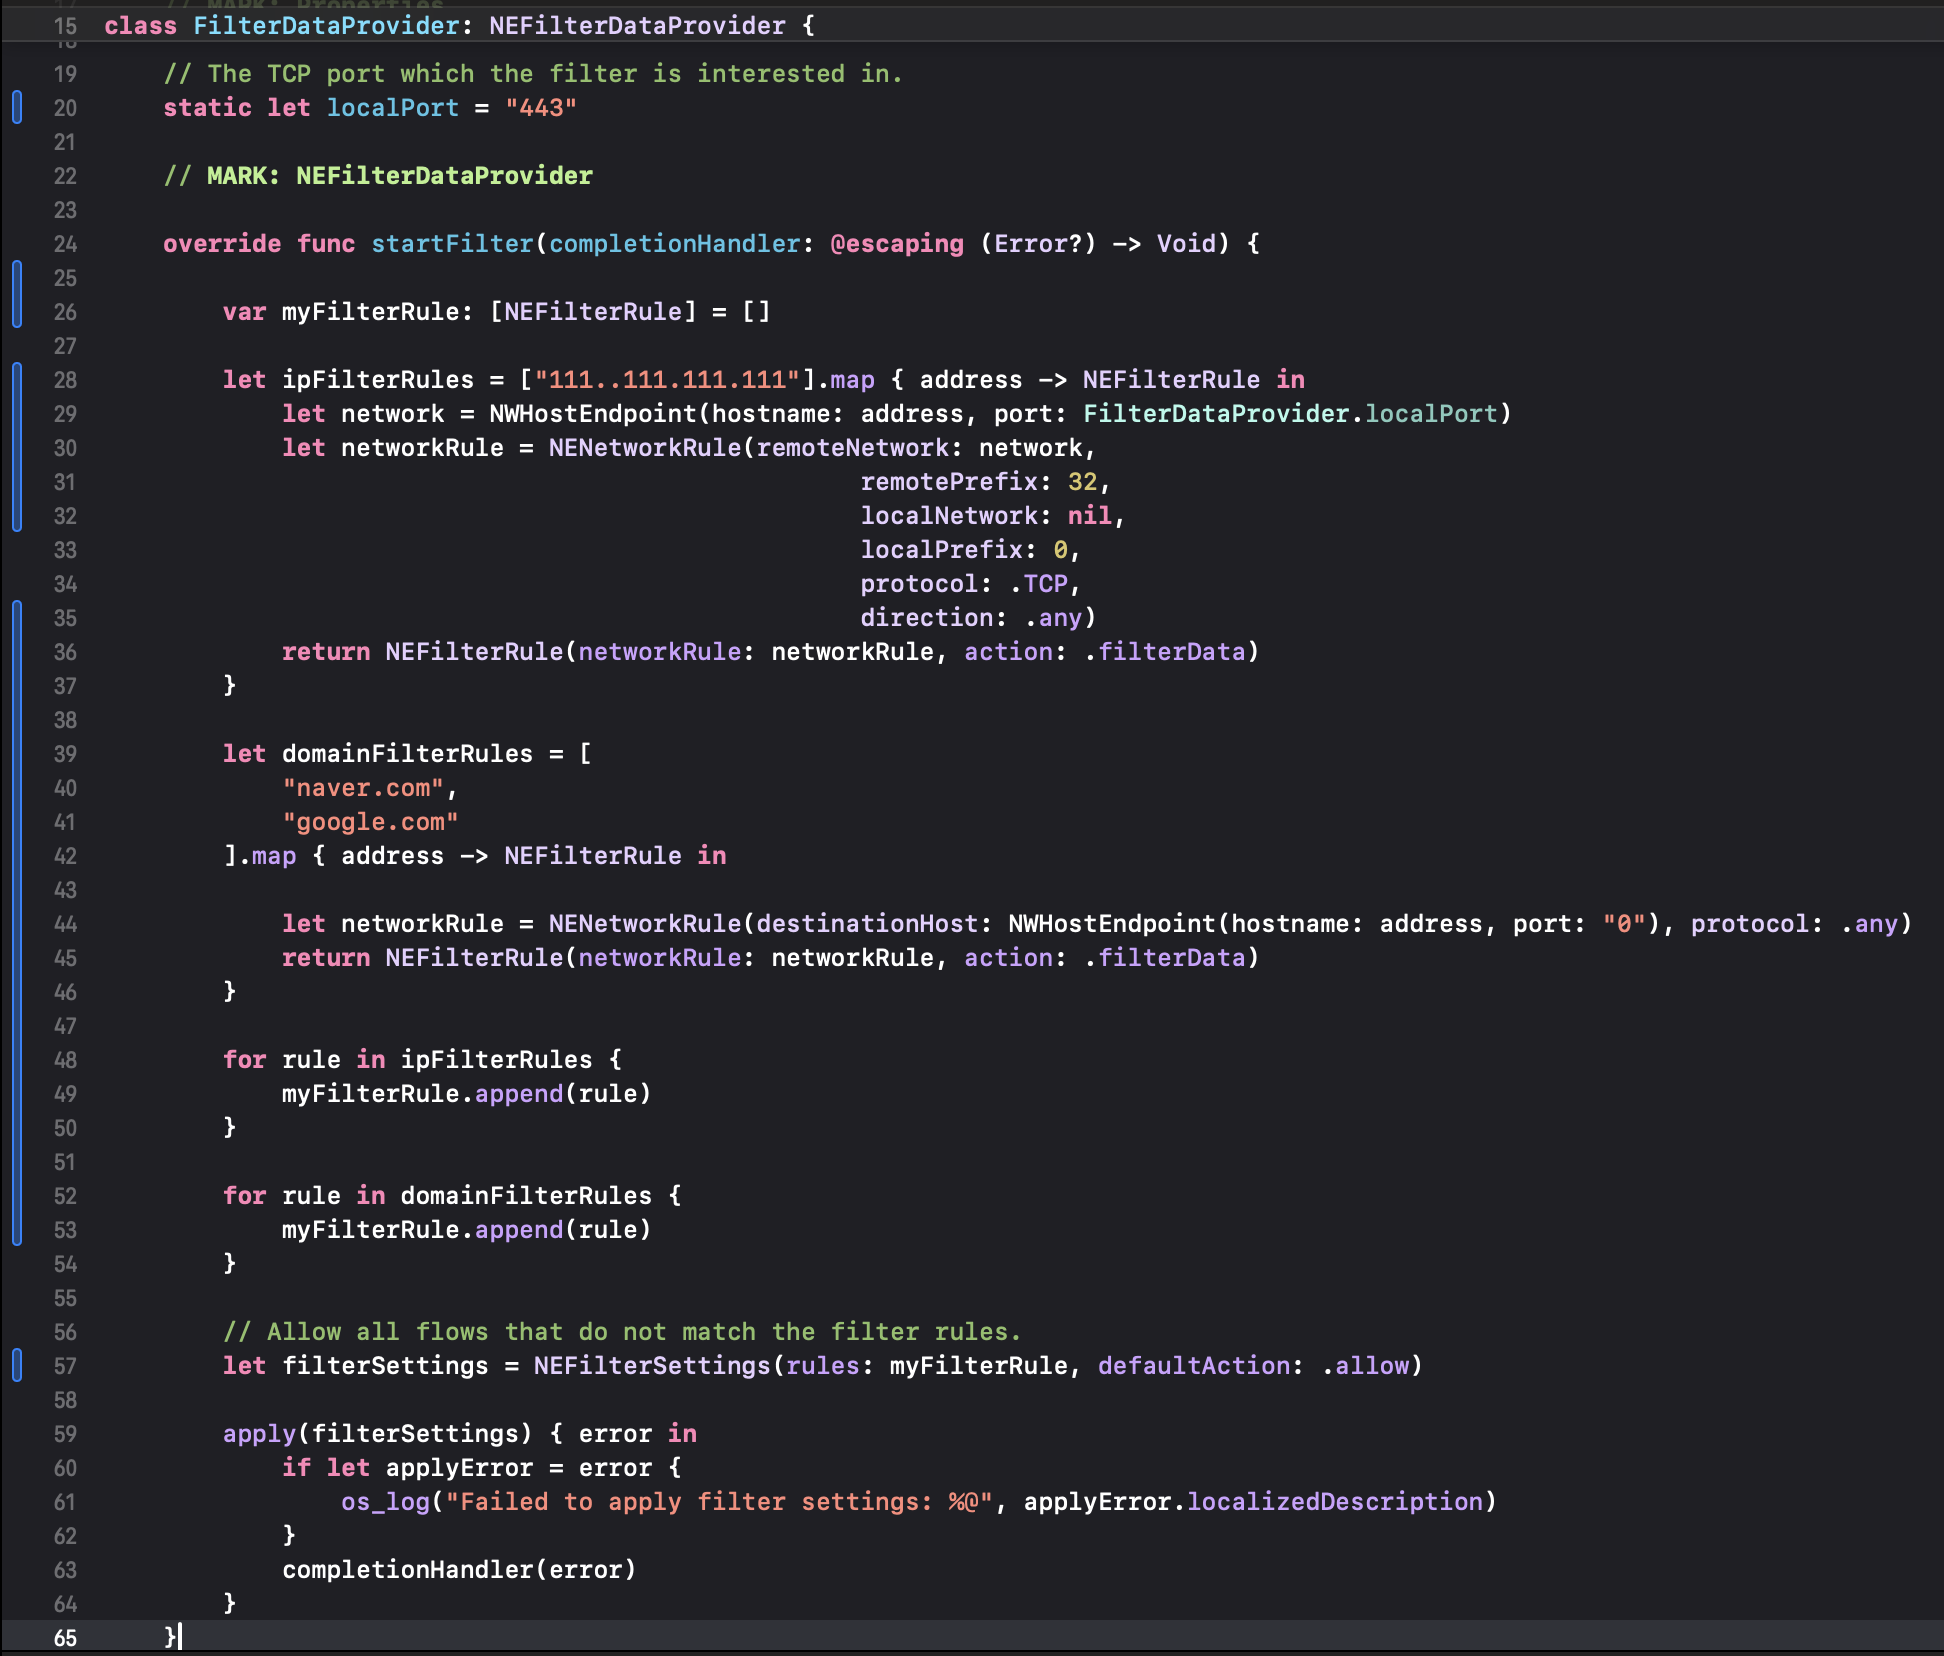Screen dimensions: 1944x1656
Task: Click the completionHandler(error) call on line 63
Action: click(458, 1570)
